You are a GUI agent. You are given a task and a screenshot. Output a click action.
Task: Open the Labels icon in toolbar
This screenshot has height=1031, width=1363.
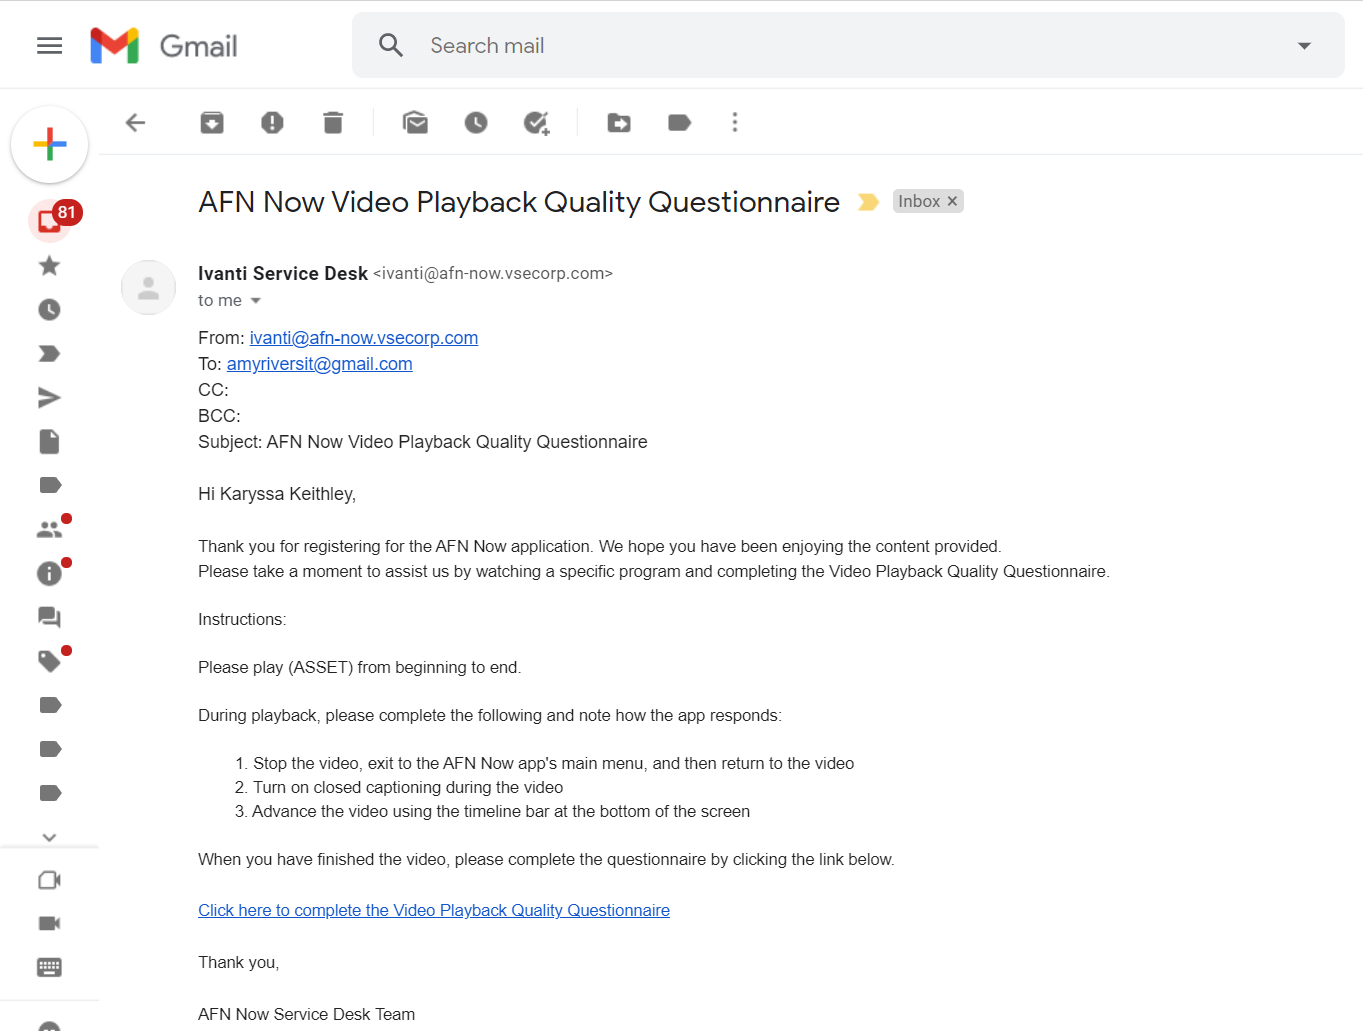679,123
